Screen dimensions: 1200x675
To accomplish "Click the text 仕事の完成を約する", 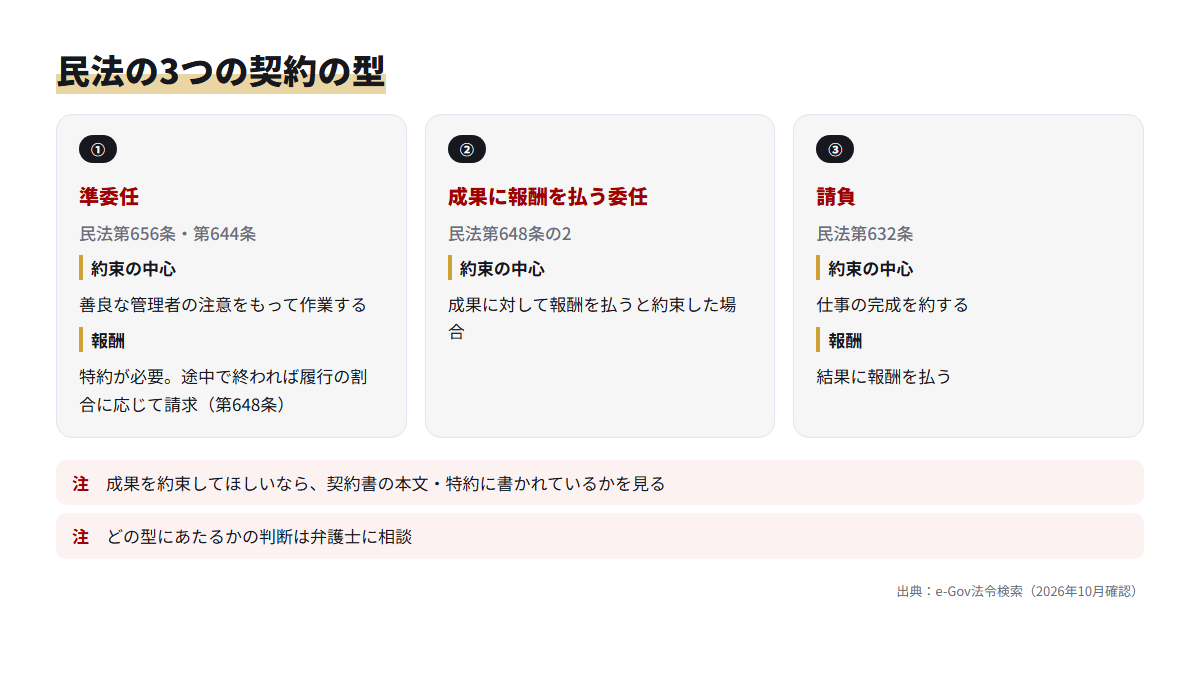I will click(x=892, y=305).
